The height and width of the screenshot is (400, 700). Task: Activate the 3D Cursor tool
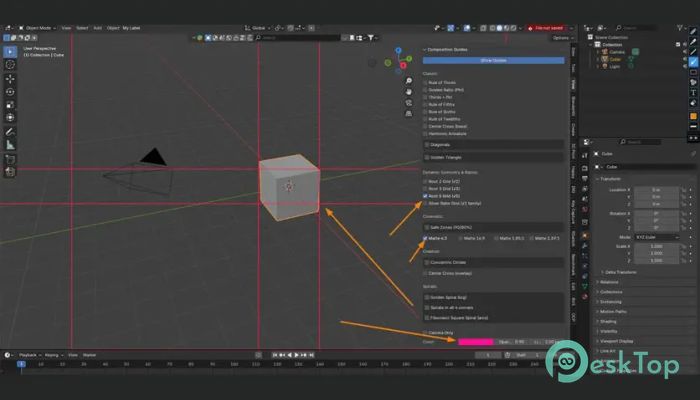(x=10, y=65)
